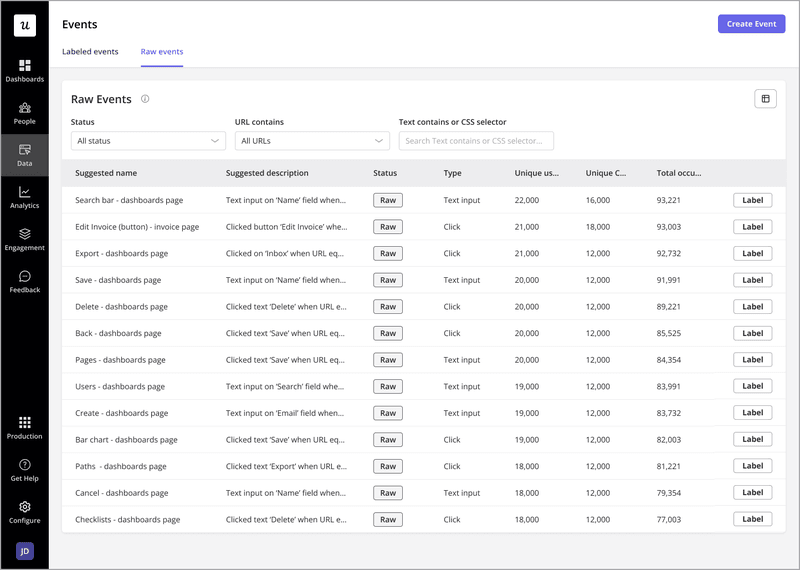Select 'Search bar - dashboards page' name

pyautogui.click(x=129, y=200)
